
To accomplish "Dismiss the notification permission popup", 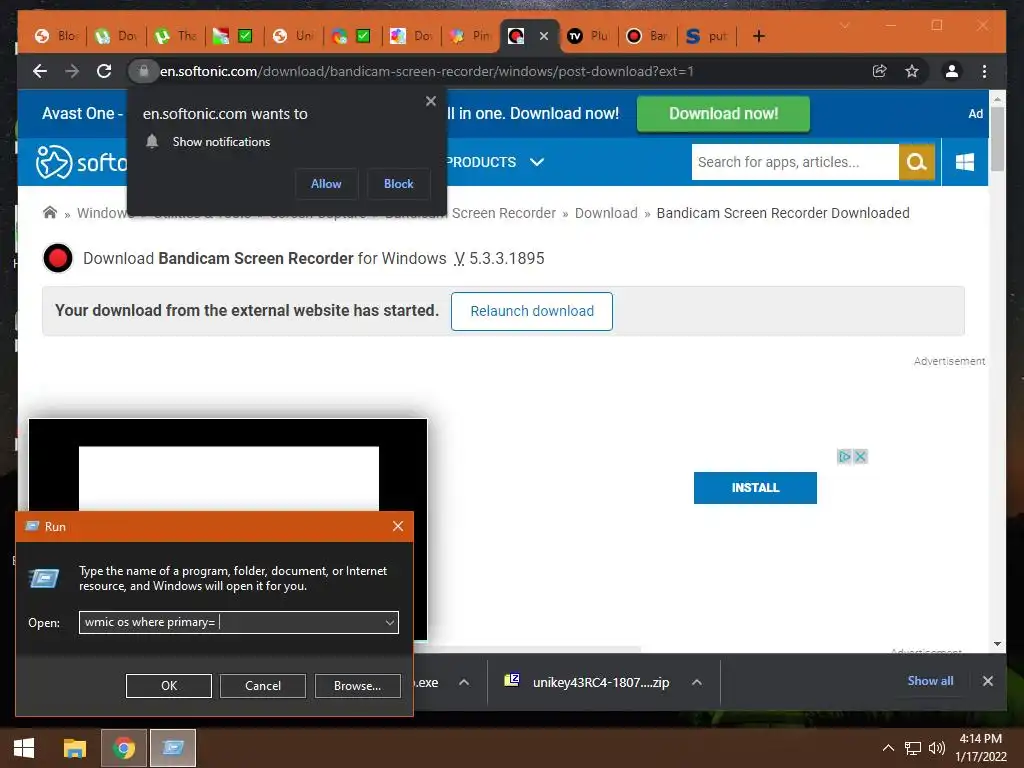I will point(430,101).
